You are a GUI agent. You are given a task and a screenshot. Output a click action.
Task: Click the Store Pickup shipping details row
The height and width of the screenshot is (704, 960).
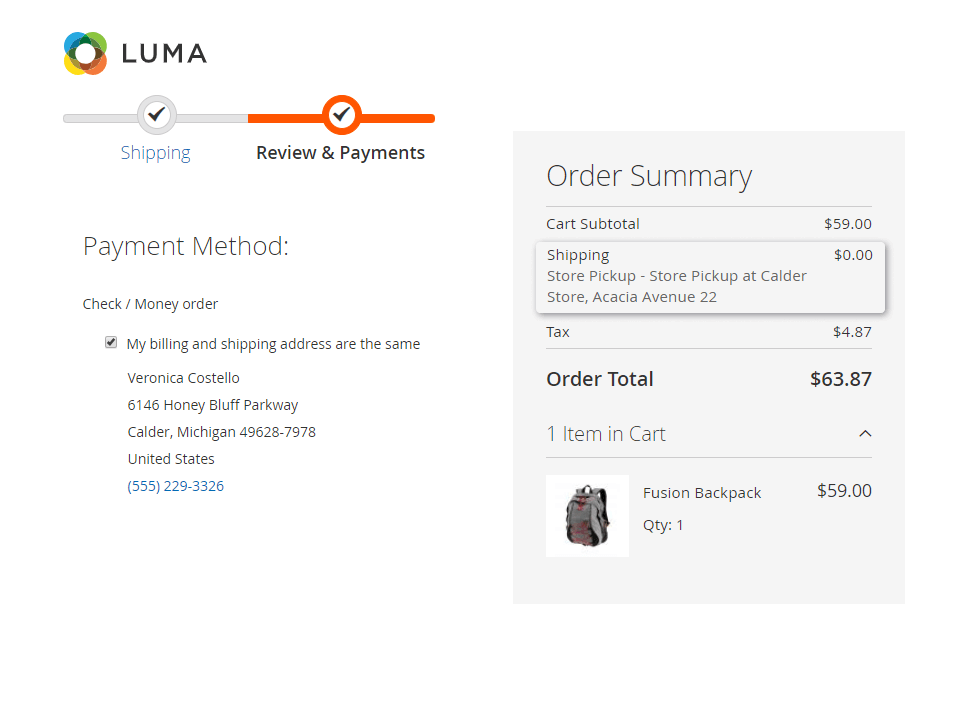coord(677,286)
